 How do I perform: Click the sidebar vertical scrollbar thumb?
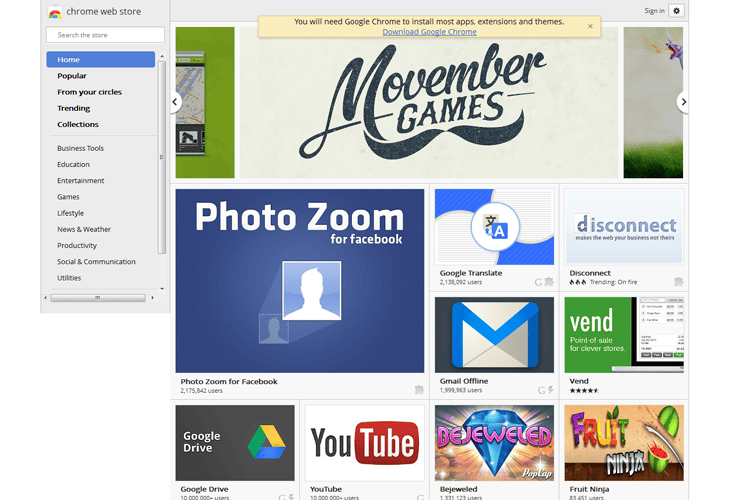click(162, 157)
